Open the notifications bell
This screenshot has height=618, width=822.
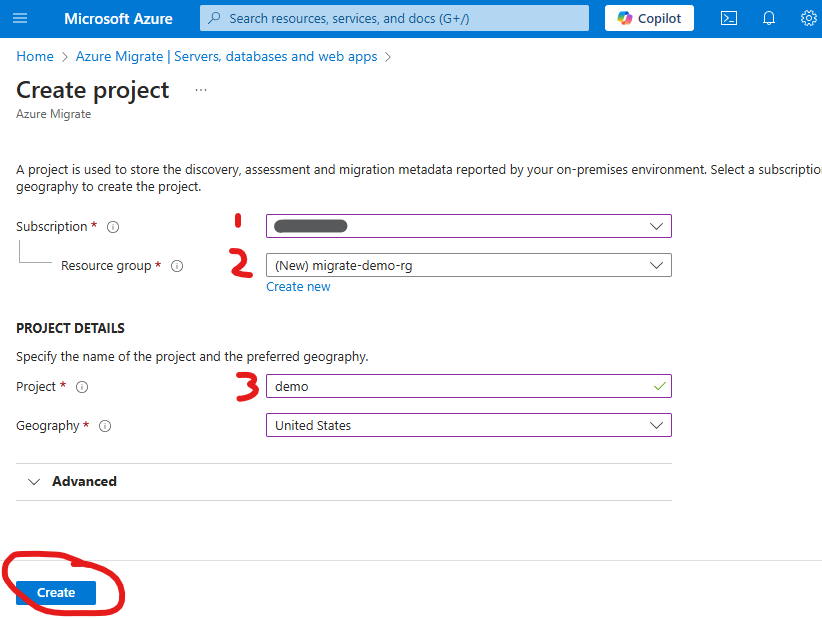(769, 18)
